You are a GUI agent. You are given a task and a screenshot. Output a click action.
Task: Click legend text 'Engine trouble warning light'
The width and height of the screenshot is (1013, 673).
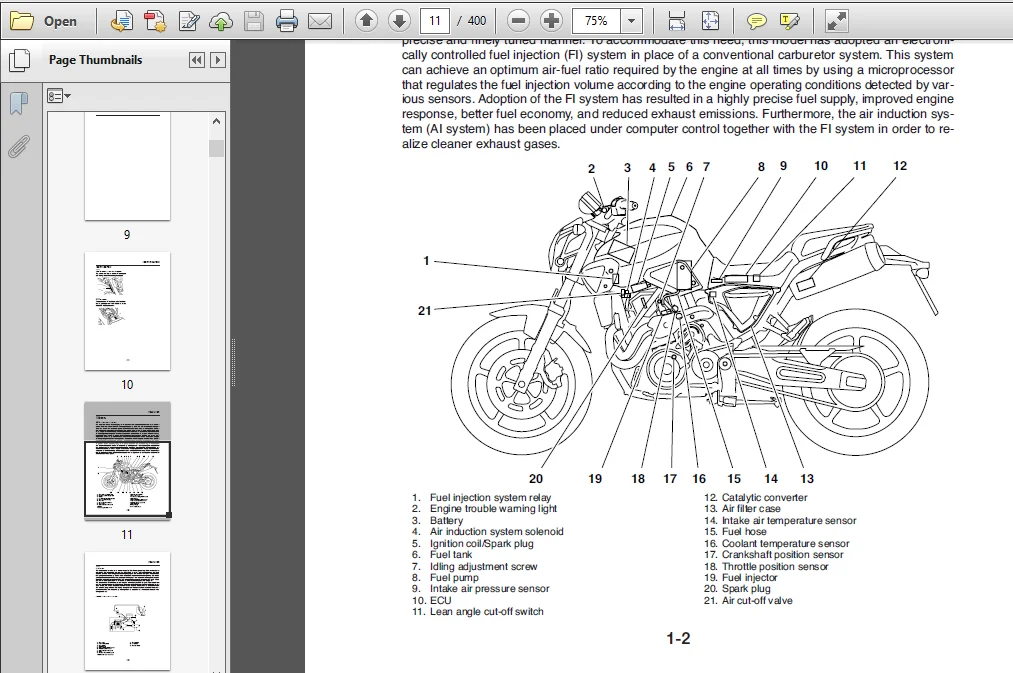[x=494, y=509]
